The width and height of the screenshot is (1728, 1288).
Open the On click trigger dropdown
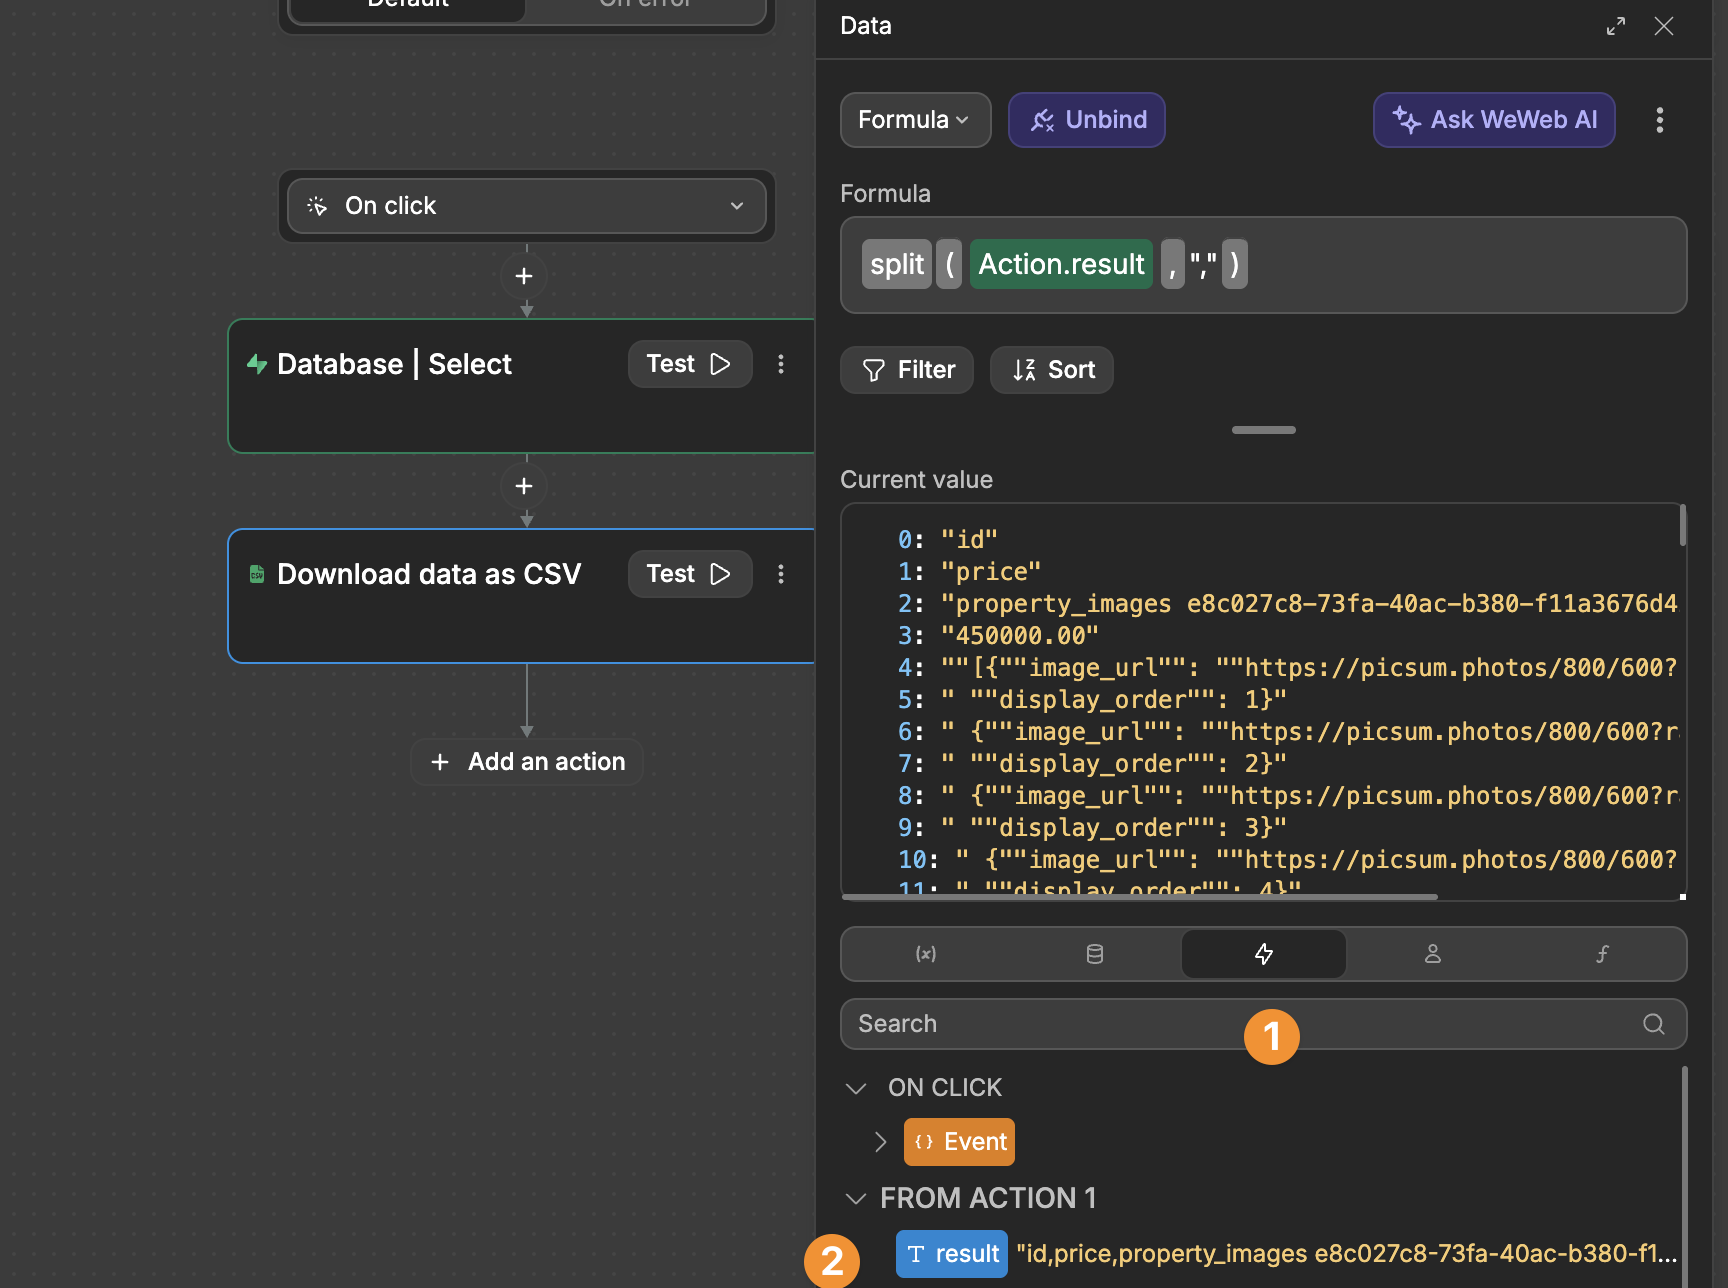[737, 206]
